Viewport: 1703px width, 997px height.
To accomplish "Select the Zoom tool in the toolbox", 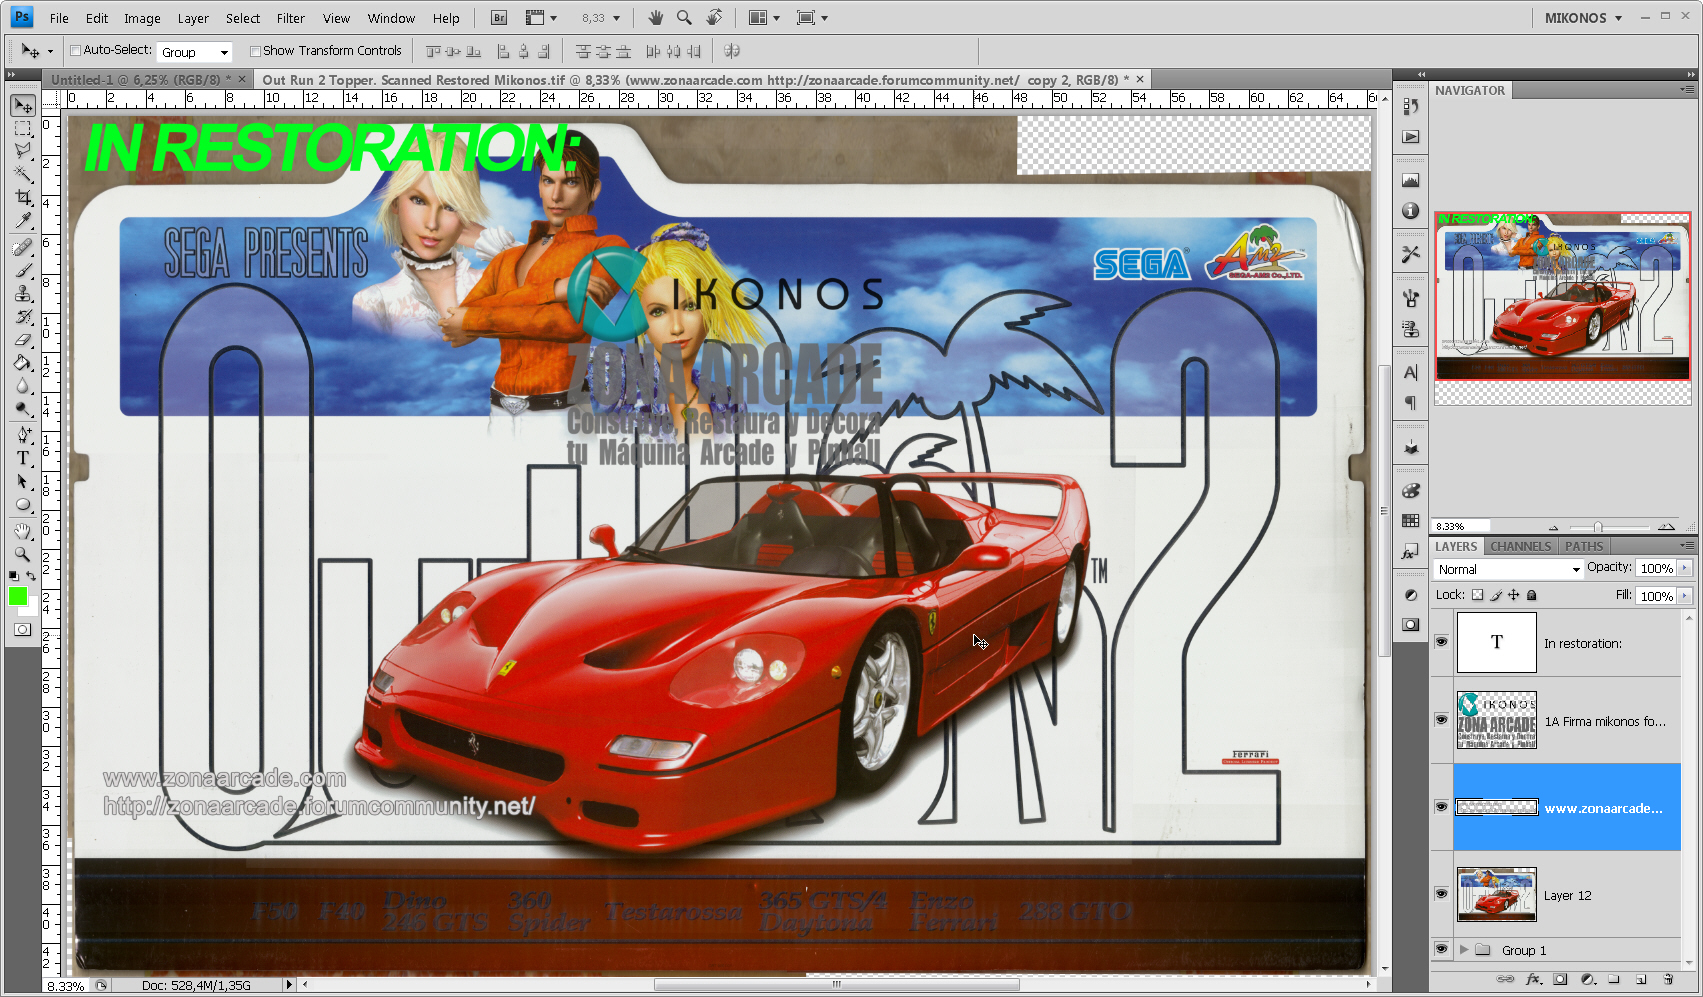I will [22, 554].
